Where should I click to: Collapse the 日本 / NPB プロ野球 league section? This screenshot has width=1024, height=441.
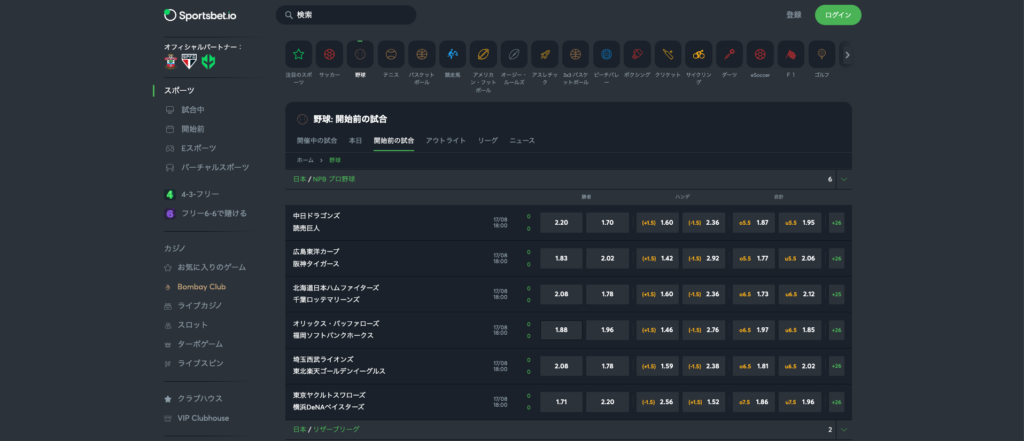(843, 179)
